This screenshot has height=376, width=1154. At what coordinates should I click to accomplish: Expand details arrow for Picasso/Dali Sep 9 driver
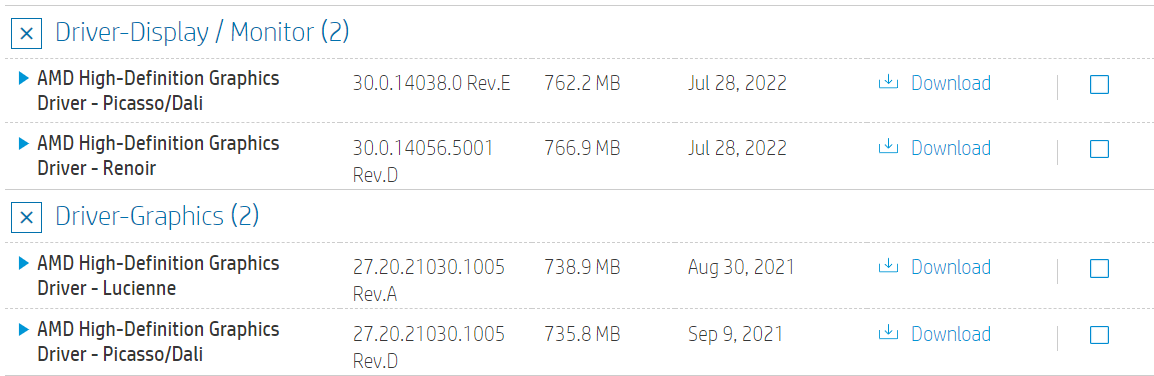pyautogui.click(x=24, y=327)
